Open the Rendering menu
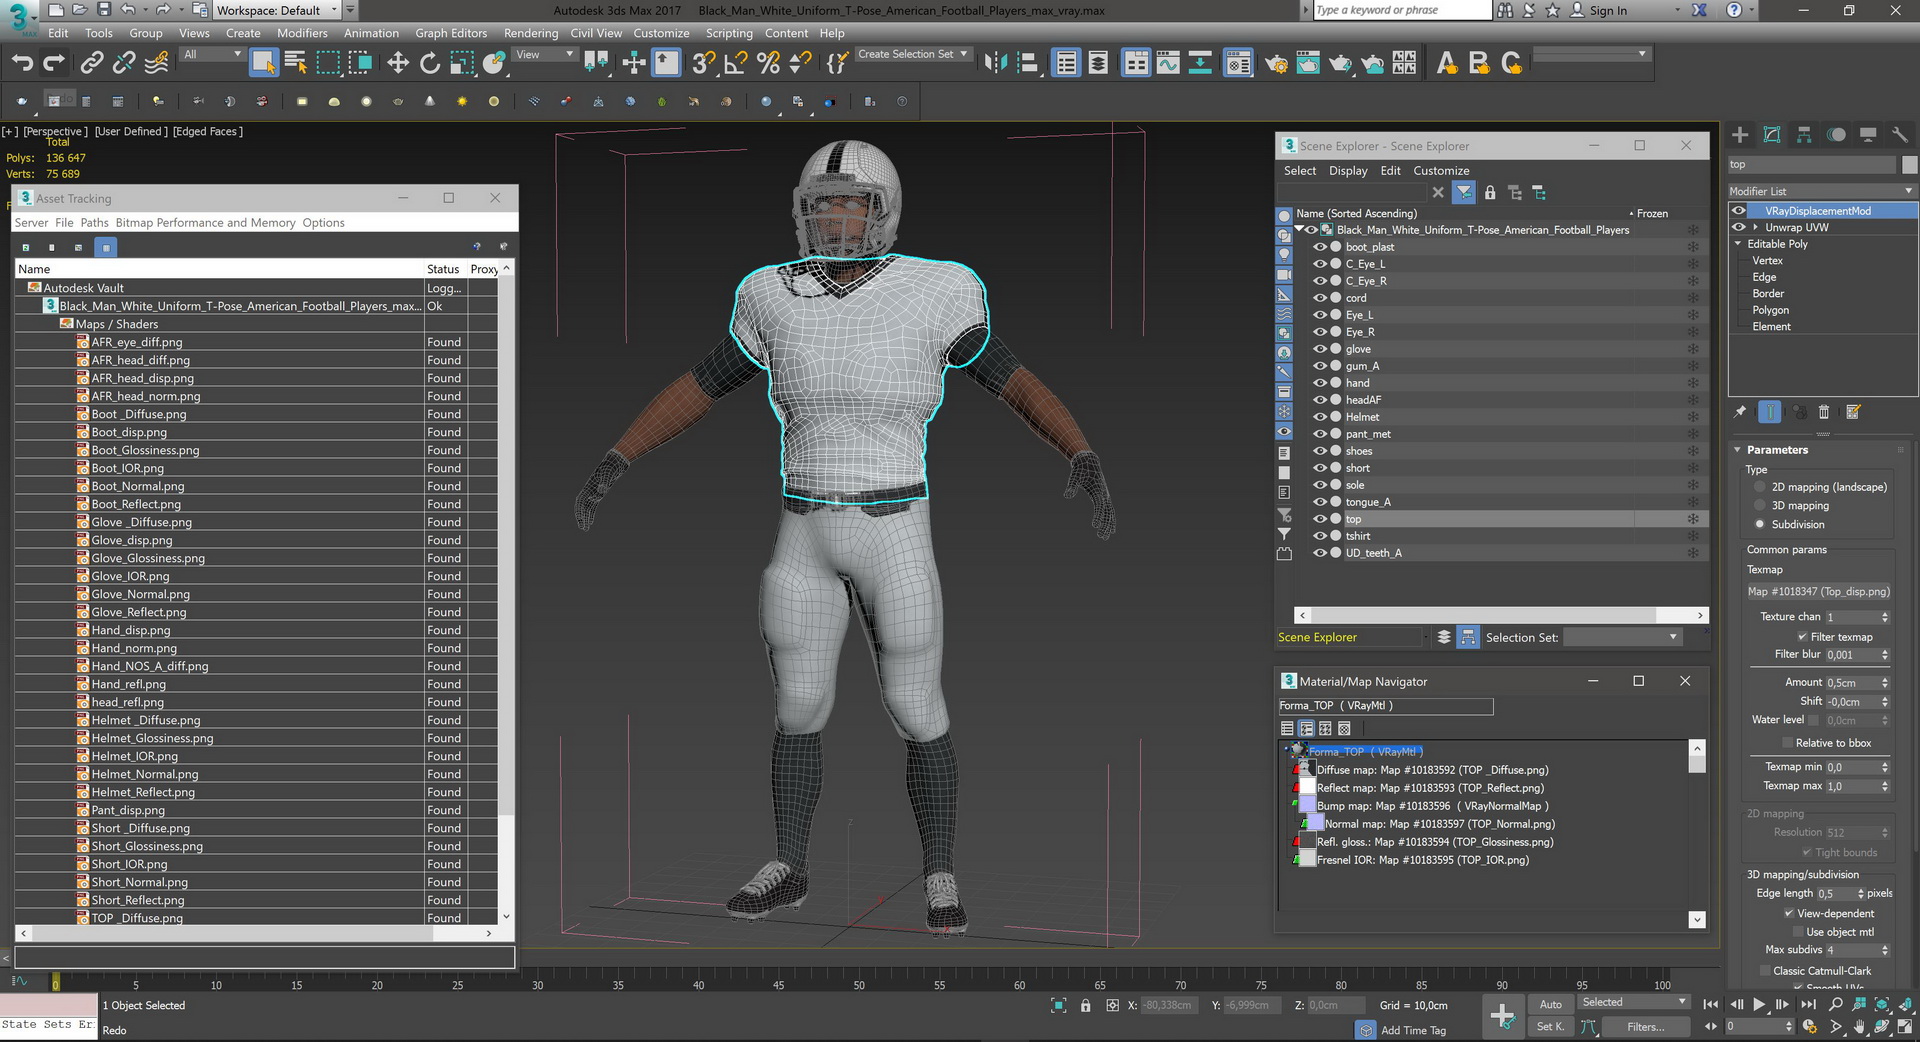 tap(531, 33)
